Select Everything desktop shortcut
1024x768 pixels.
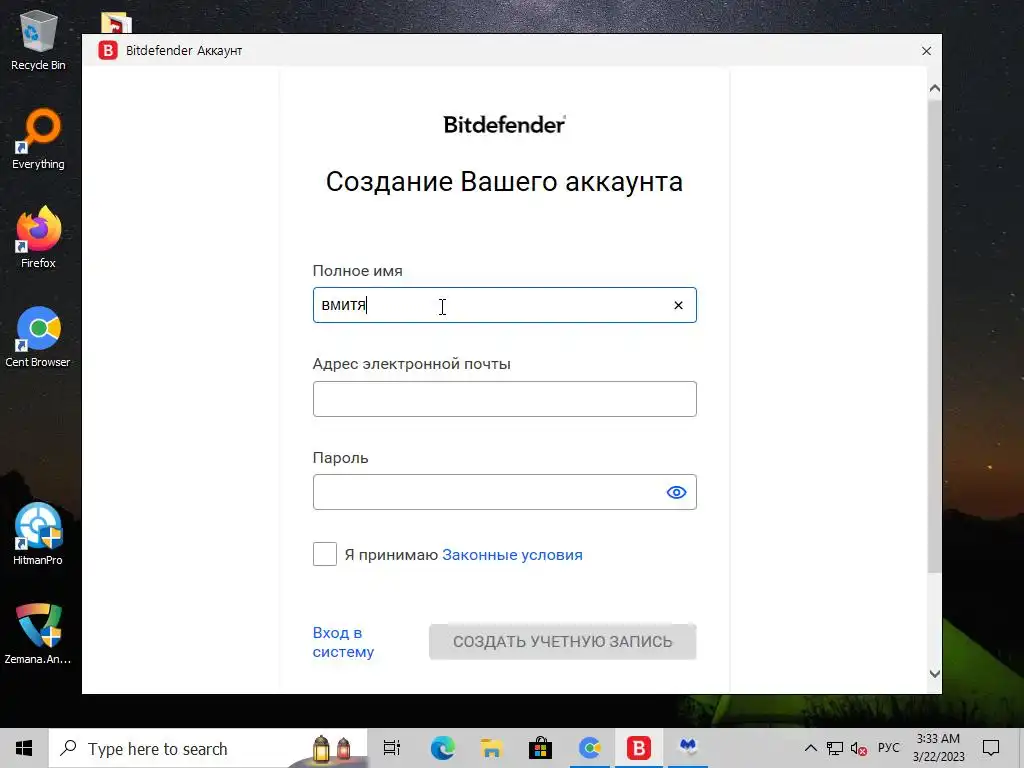pos(38,140)
